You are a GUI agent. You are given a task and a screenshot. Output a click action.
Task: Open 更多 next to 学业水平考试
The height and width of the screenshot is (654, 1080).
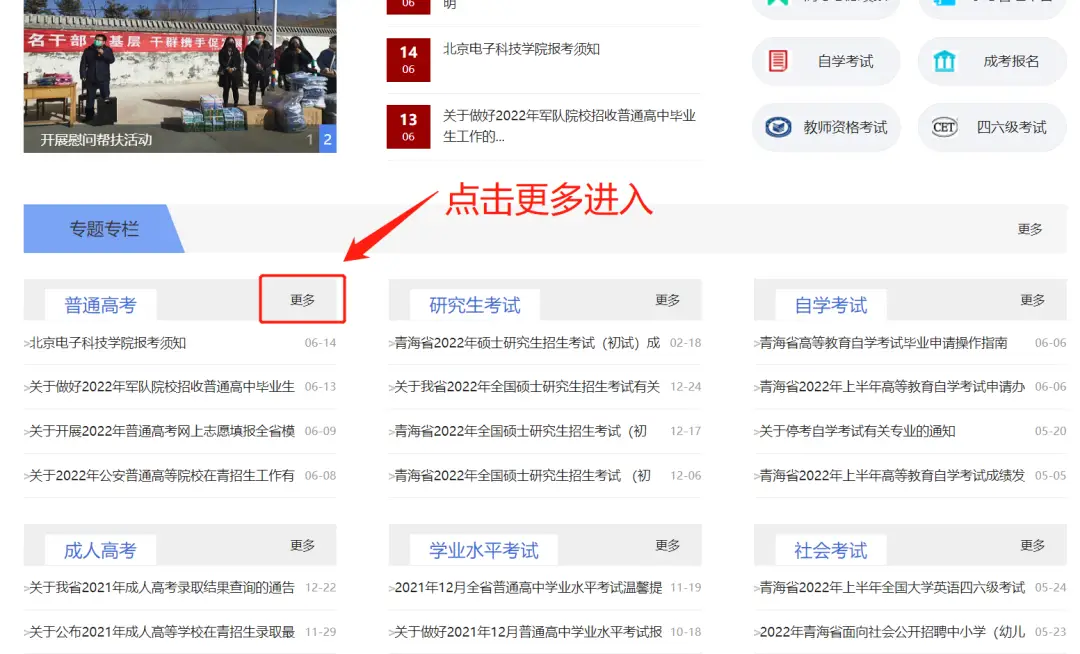coord(668,545)
